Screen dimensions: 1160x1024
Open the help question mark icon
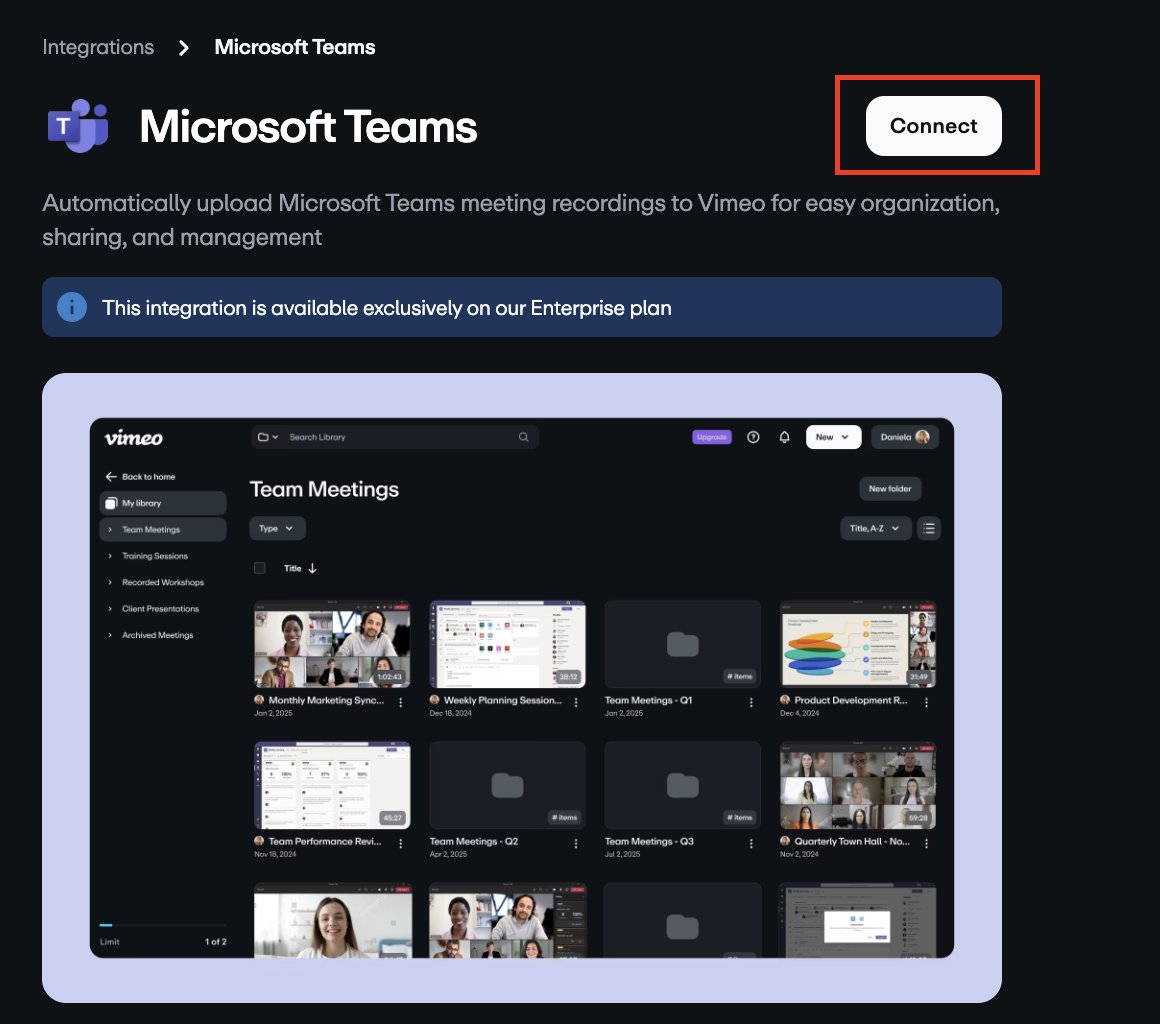coord(753,437)
